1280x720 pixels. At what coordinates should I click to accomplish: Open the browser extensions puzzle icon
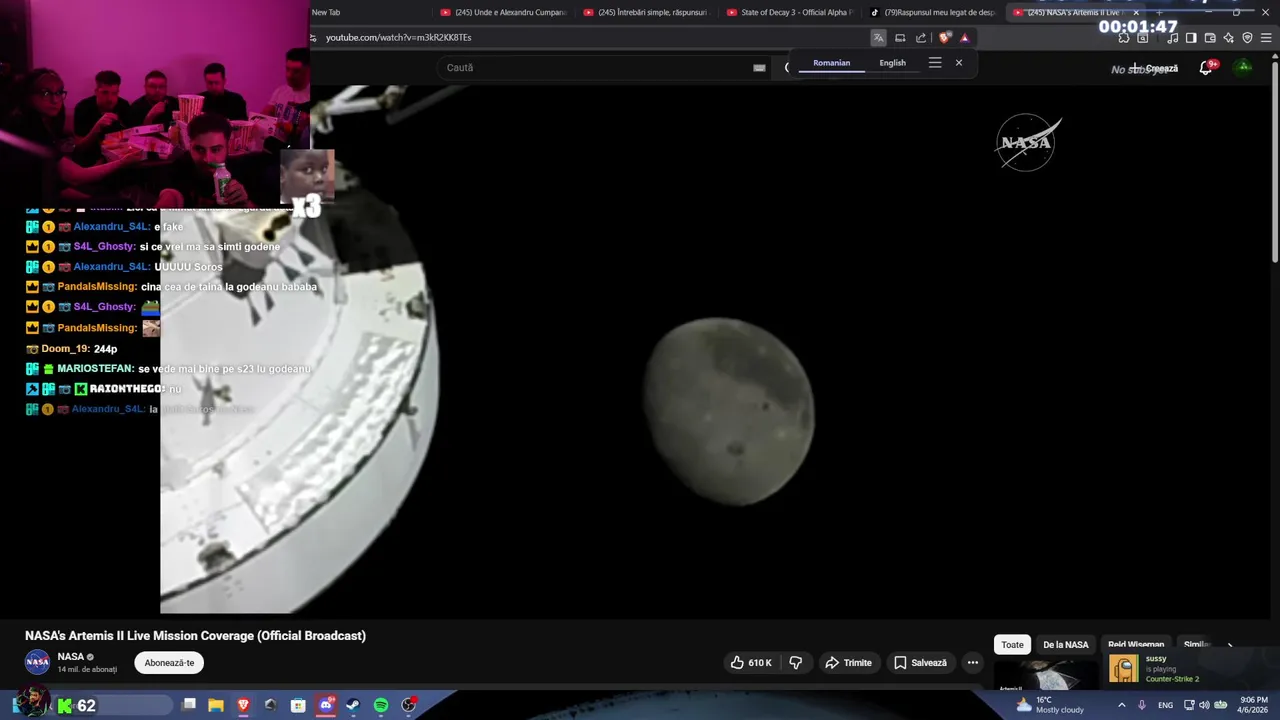pyautogui.click(x=1124, y=38)
